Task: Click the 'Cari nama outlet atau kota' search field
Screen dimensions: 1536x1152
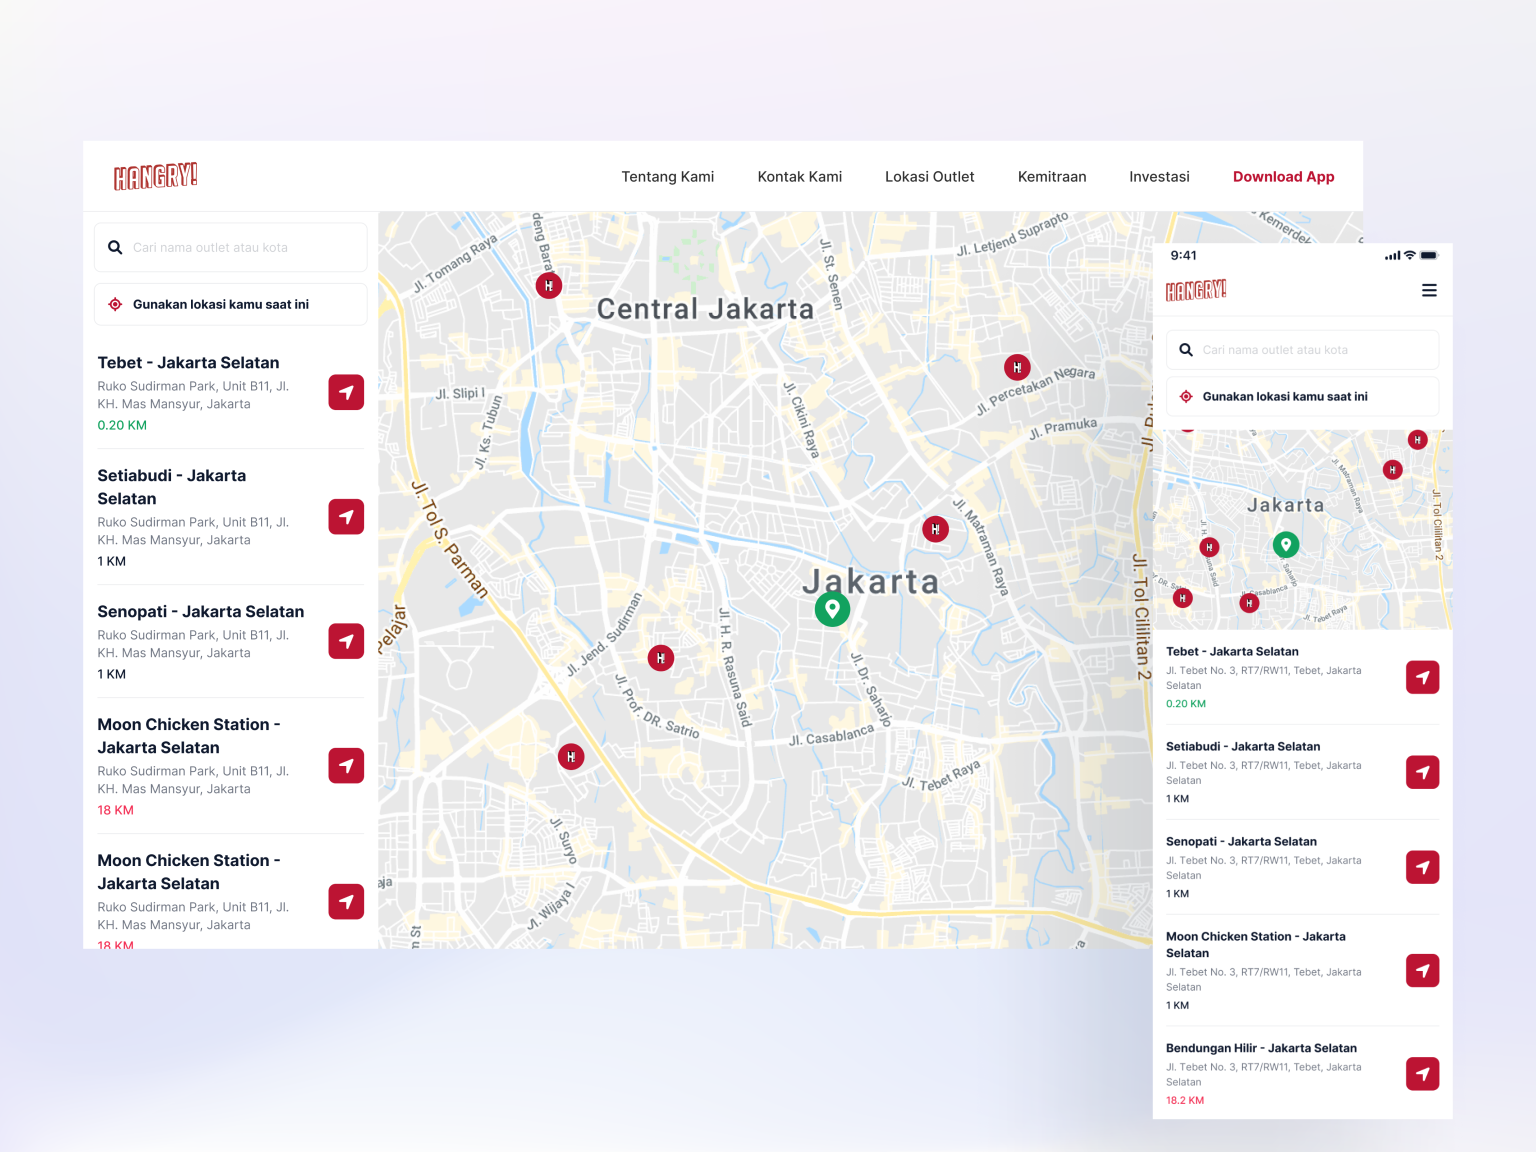Action: [230, 247]
